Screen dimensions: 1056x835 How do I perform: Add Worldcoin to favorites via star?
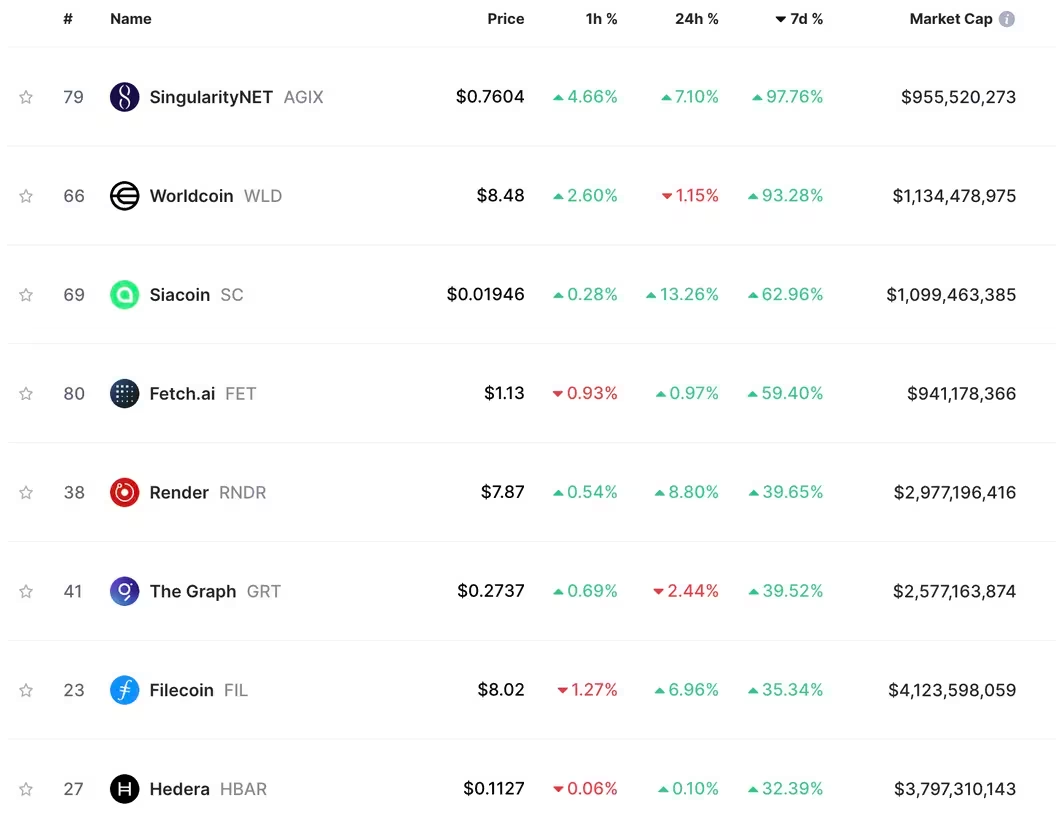click(26, 196)
